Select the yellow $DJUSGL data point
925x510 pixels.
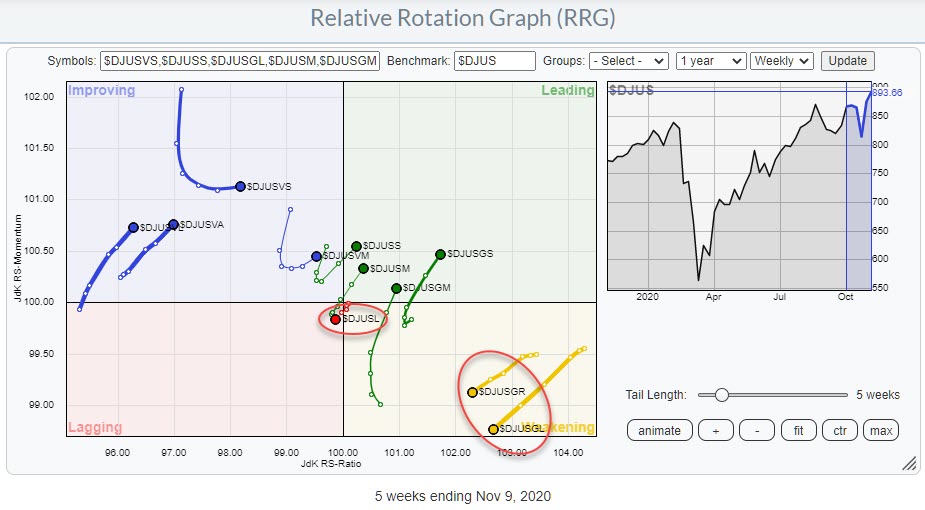point(493,429)
